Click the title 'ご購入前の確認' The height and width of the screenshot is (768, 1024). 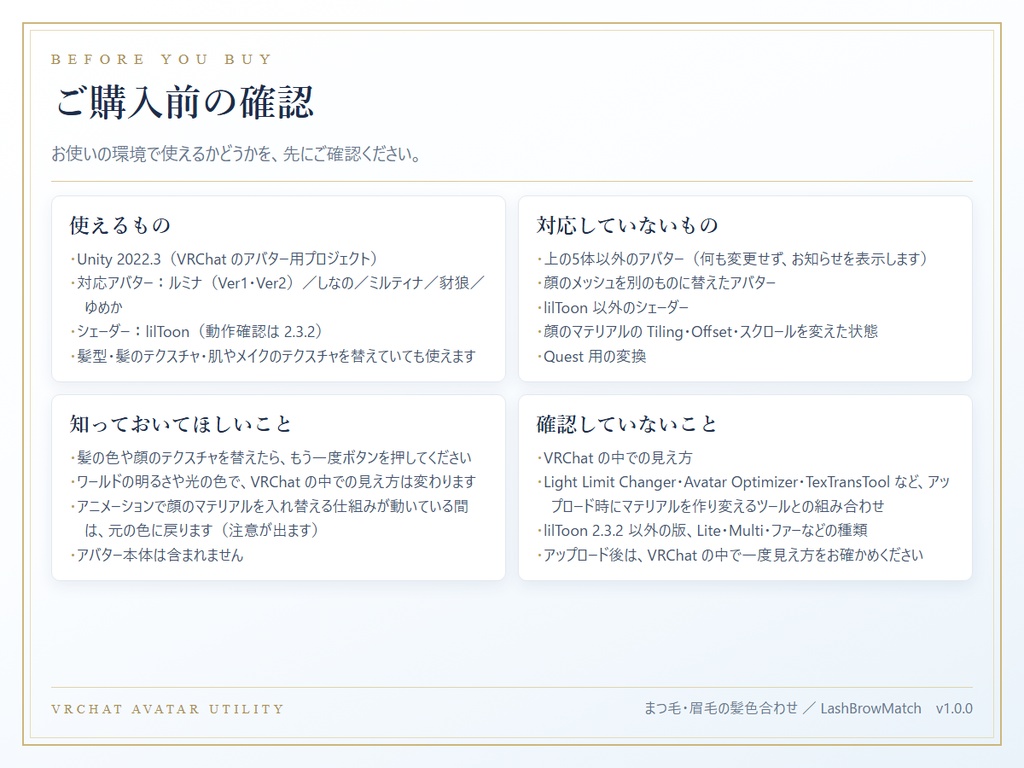tap(184, 103)
